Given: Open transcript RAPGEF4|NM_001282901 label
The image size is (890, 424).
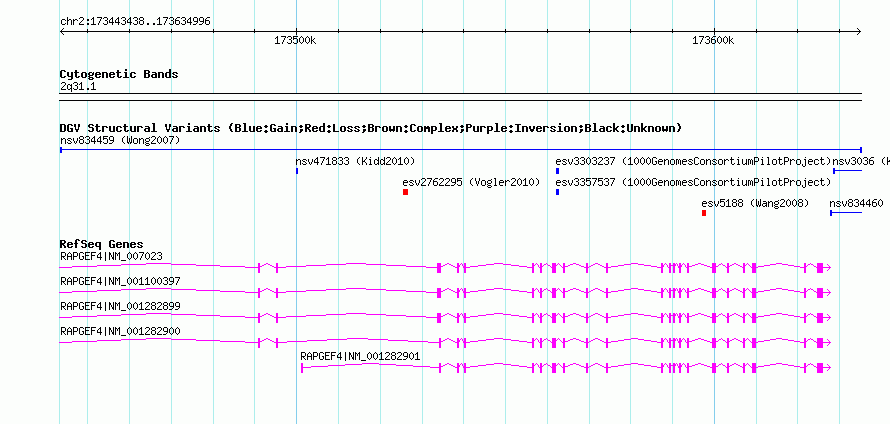Looking at the screenshot, I should coord(360,356).
